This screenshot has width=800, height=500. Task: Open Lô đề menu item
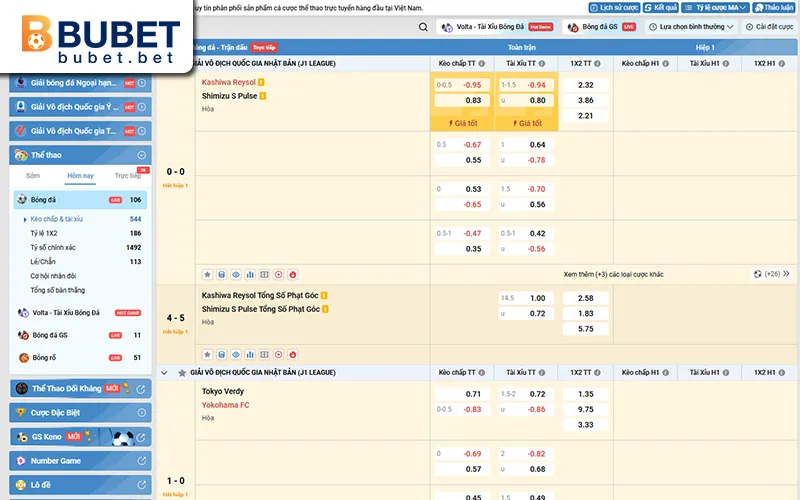click(80, 485)
